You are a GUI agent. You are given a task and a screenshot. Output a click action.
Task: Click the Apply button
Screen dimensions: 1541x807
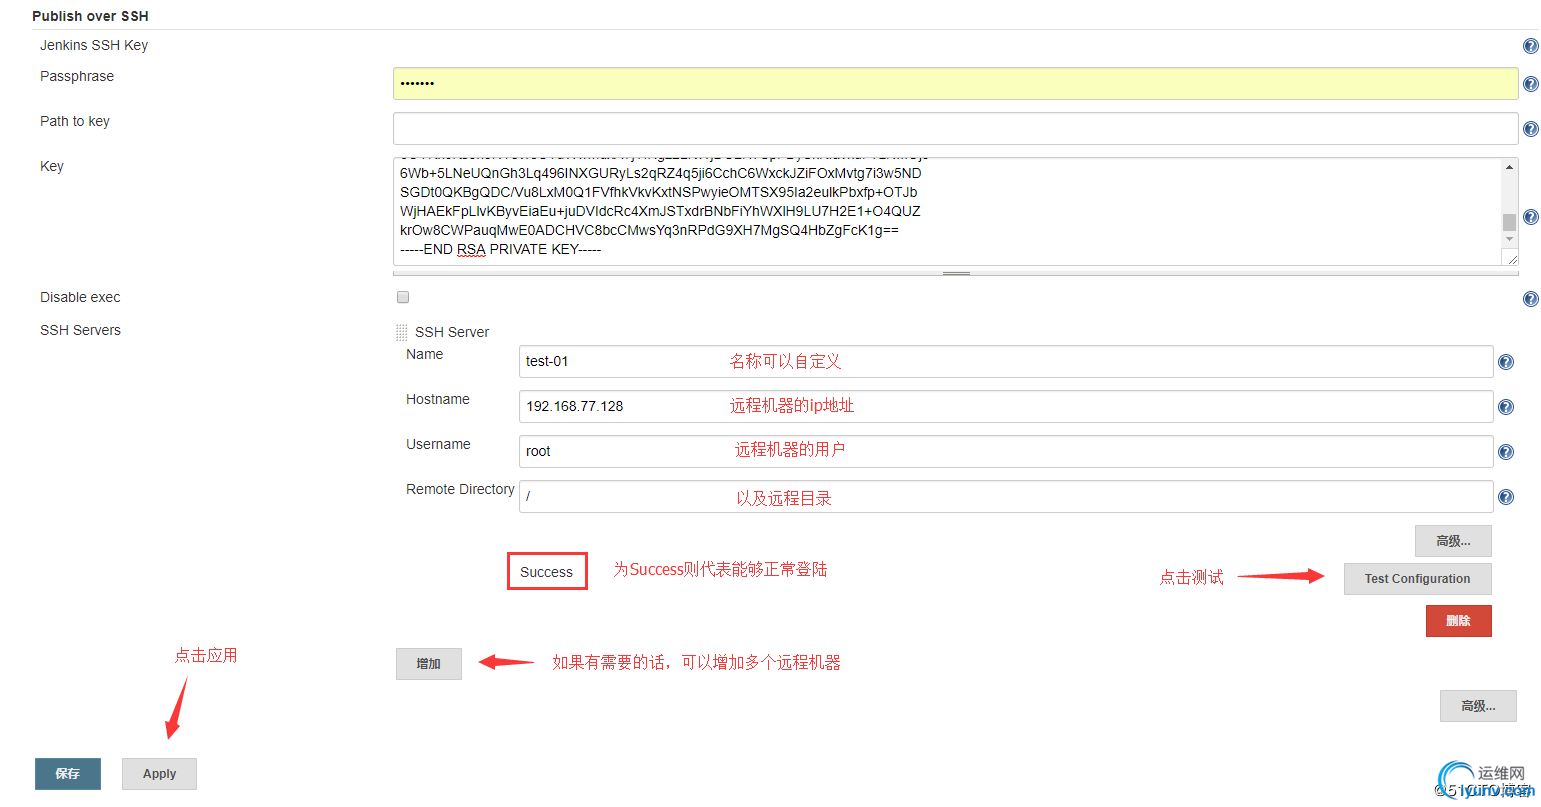tap(159, 774)
